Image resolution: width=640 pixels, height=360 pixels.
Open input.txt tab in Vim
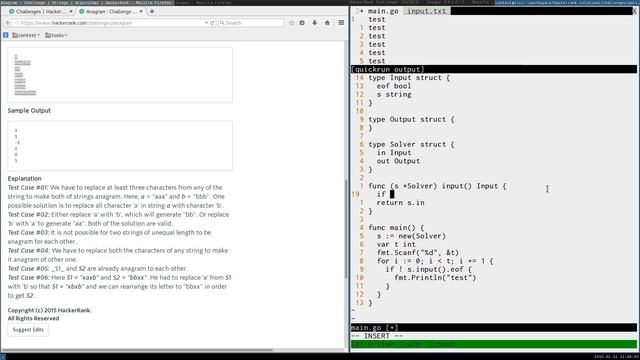point(427,11)
